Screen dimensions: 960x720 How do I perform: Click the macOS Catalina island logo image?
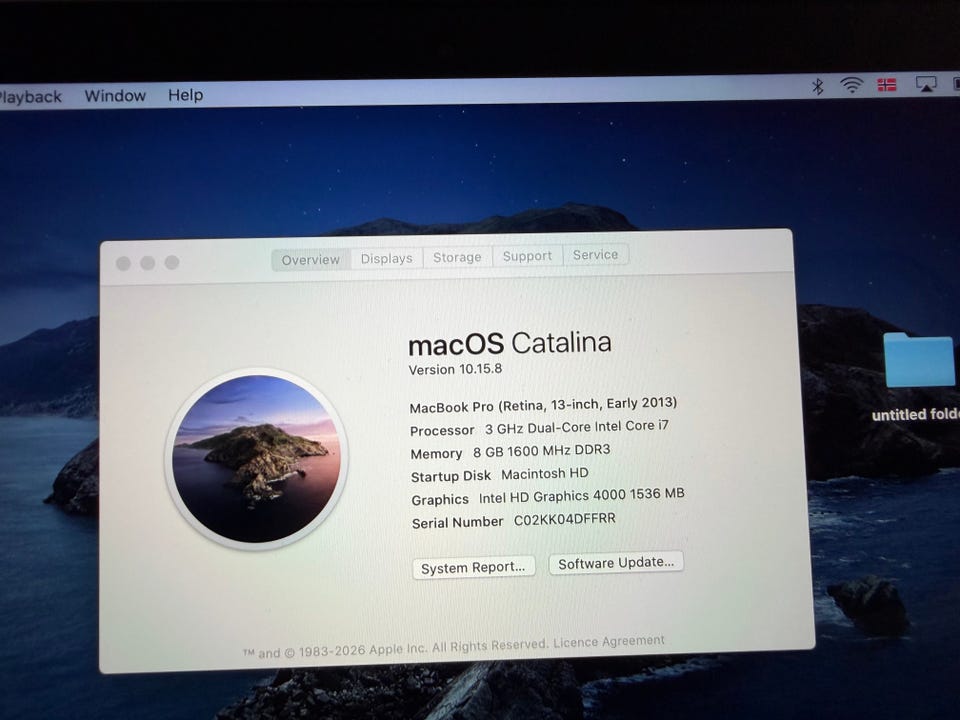[257, 459]
